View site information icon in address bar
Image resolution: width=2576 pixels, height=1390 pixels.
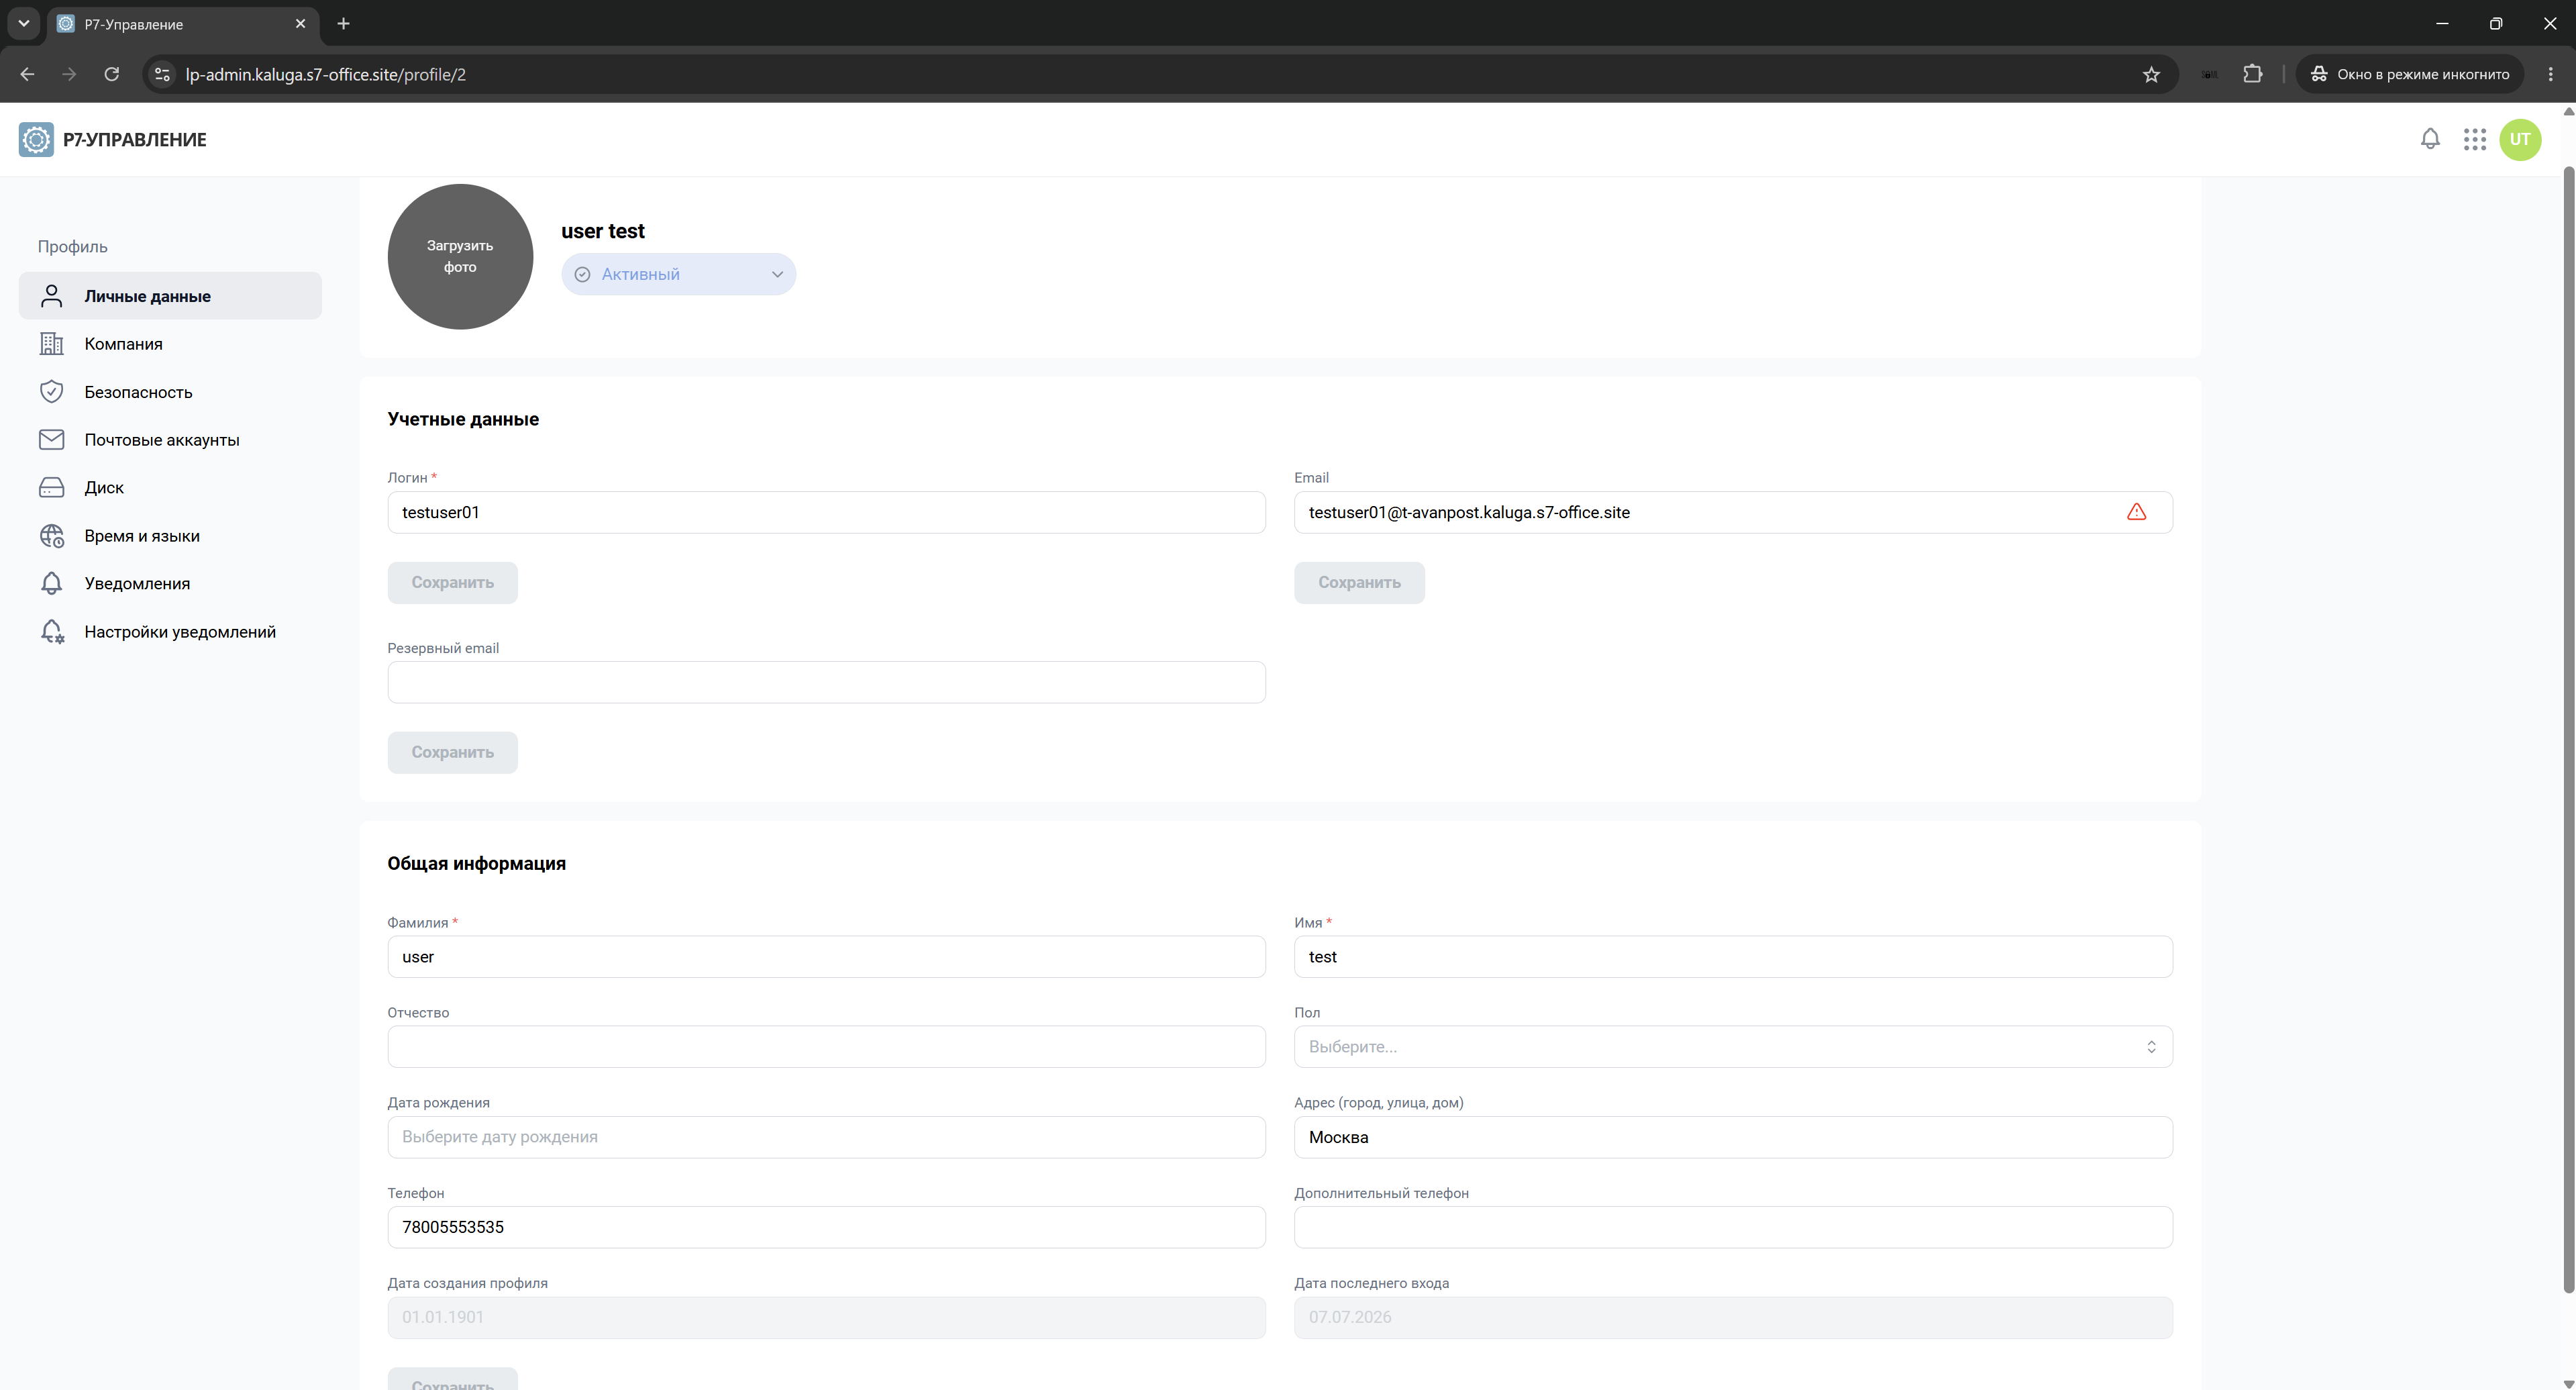click(x=162, y=74)
